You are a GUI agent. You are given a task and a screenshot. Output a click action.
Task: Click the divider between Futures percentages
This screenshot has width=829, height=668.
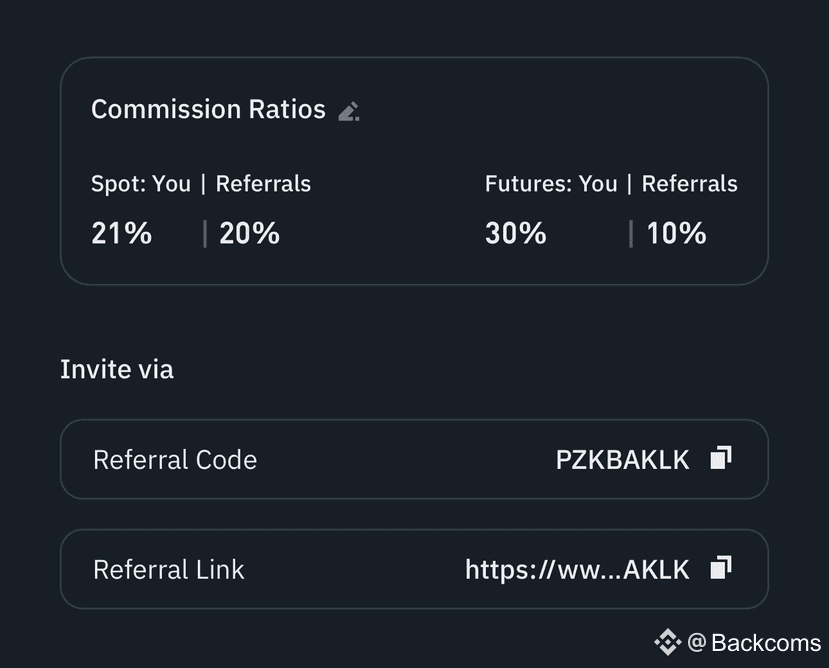[631, 233]
